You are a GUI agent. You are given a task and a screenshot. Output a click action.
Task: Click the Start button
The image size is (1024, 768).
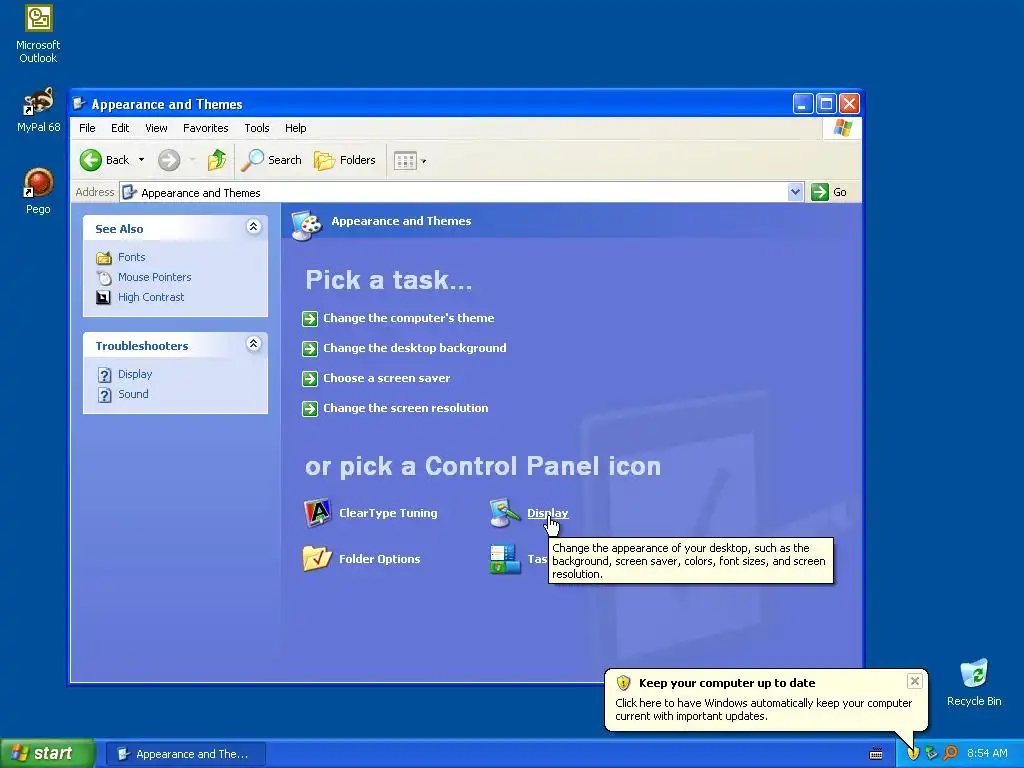[x=47, y=753]
